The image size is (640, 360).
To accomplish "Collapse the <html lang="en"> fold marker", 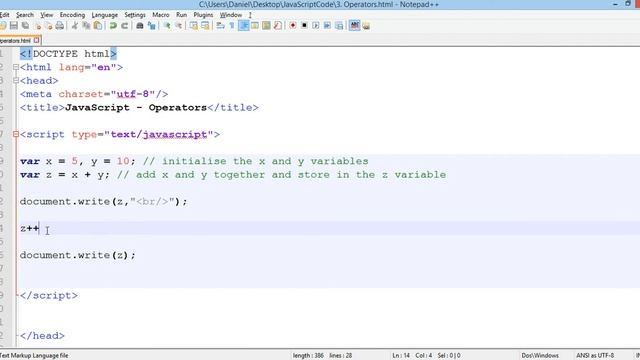I will pyautogui.click(x=16, y=67).
